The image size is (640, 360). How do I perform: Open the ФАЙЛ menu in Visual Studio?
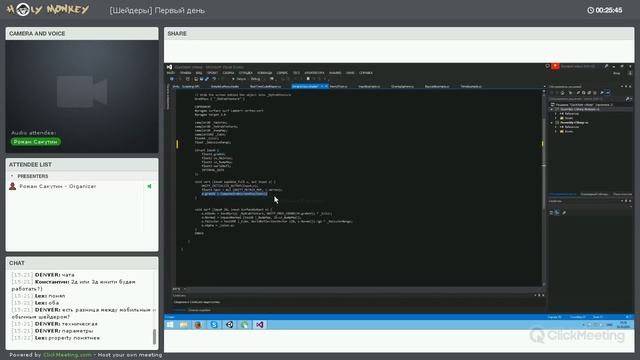pyautogui.click(x=171, y=73)
